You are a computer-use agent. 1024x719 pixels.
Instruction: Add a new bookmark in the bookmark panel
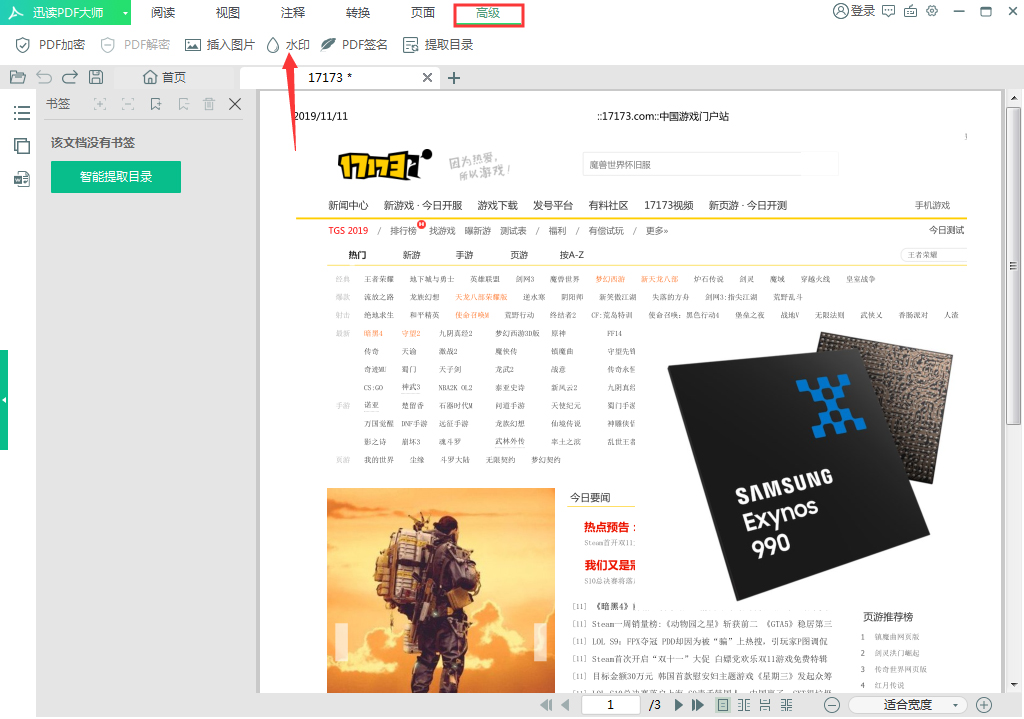coord(155,103)
